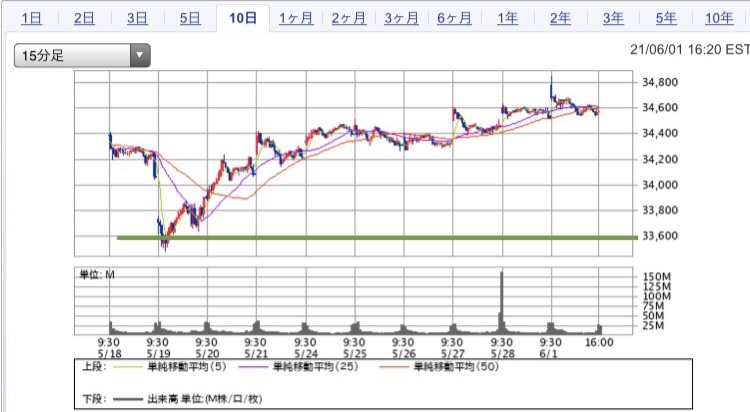750x412 pixels.
Task: Switch to the 3年 time range tab
Action: (613, 18)
